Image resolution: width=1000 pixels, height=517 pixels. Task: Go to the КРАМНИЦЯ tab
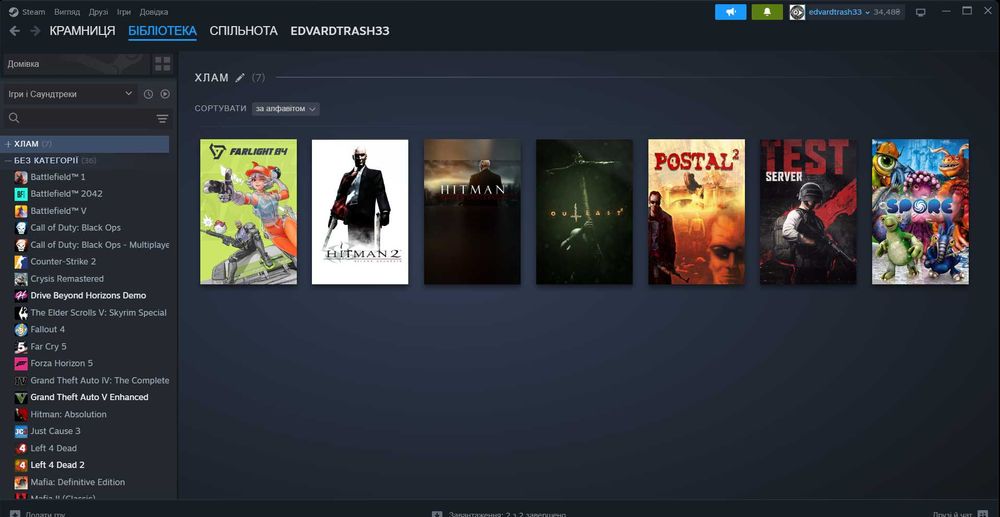click(x=82, y=31)
